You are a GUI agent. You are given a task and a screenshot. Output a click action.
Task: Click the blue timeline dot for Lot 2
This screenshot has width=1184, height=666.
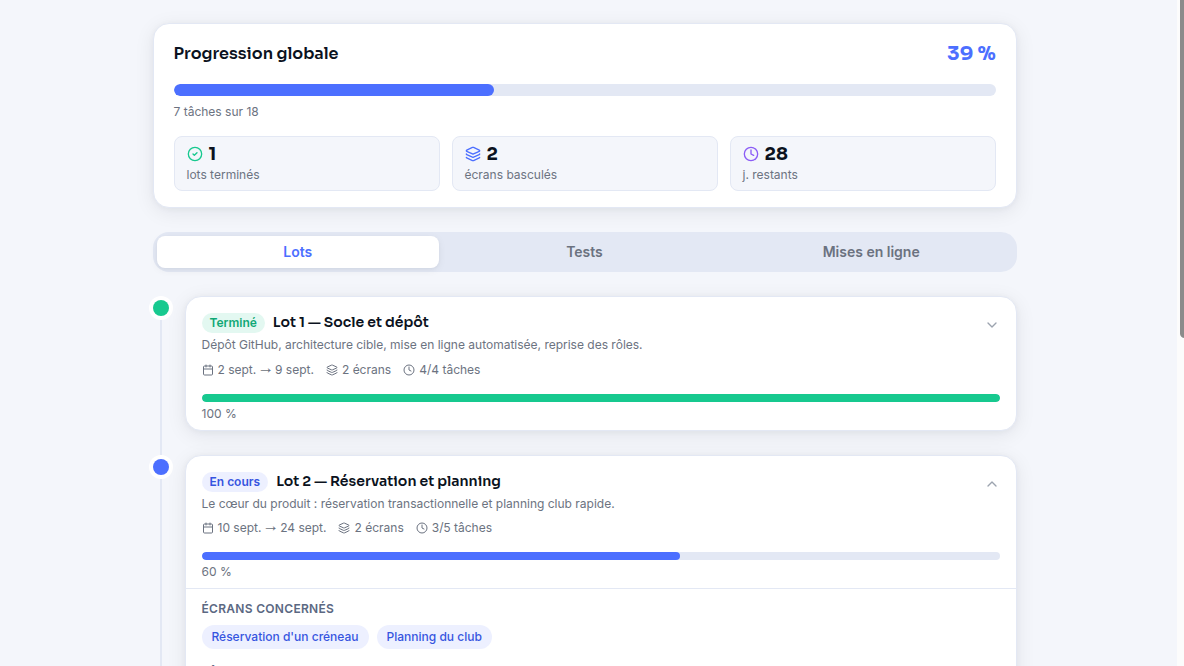click(161, 467)
